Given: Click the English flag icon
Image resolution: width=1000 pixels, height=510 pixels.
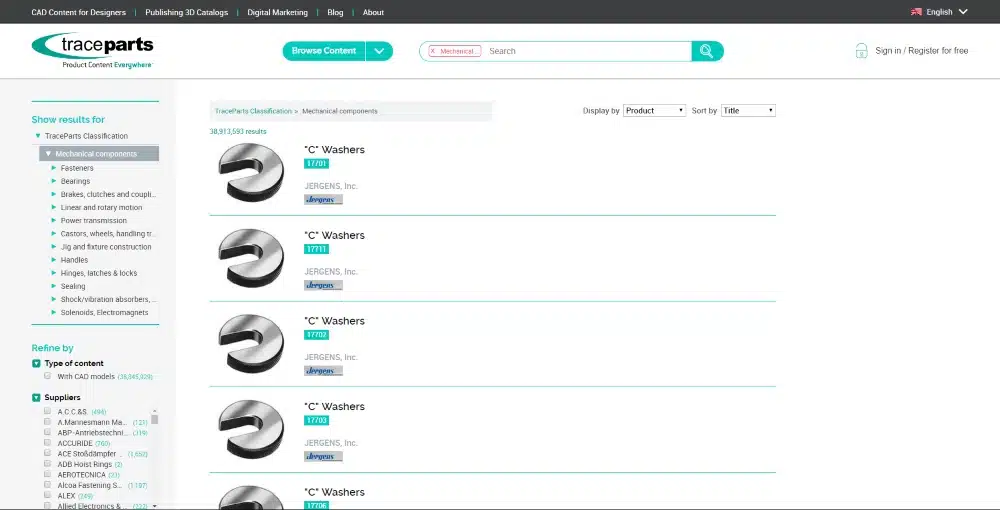Looking at the screenshot, I should click(916, 11).
